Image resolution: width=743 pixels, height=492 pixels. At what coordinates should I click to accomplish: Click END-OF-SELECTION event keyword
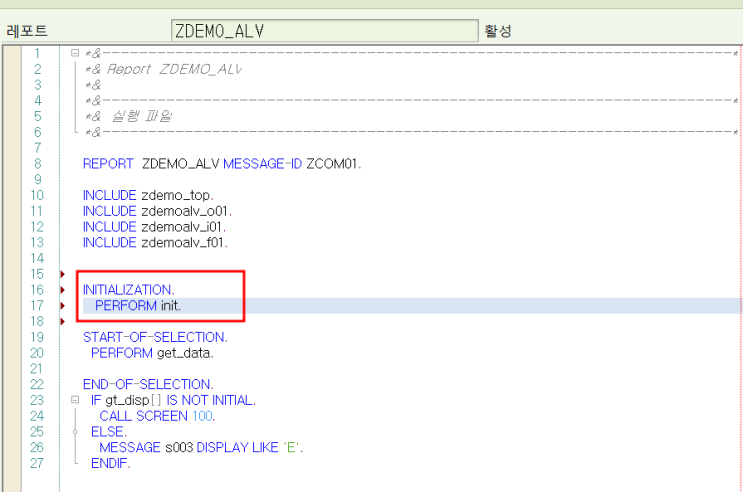148,384
